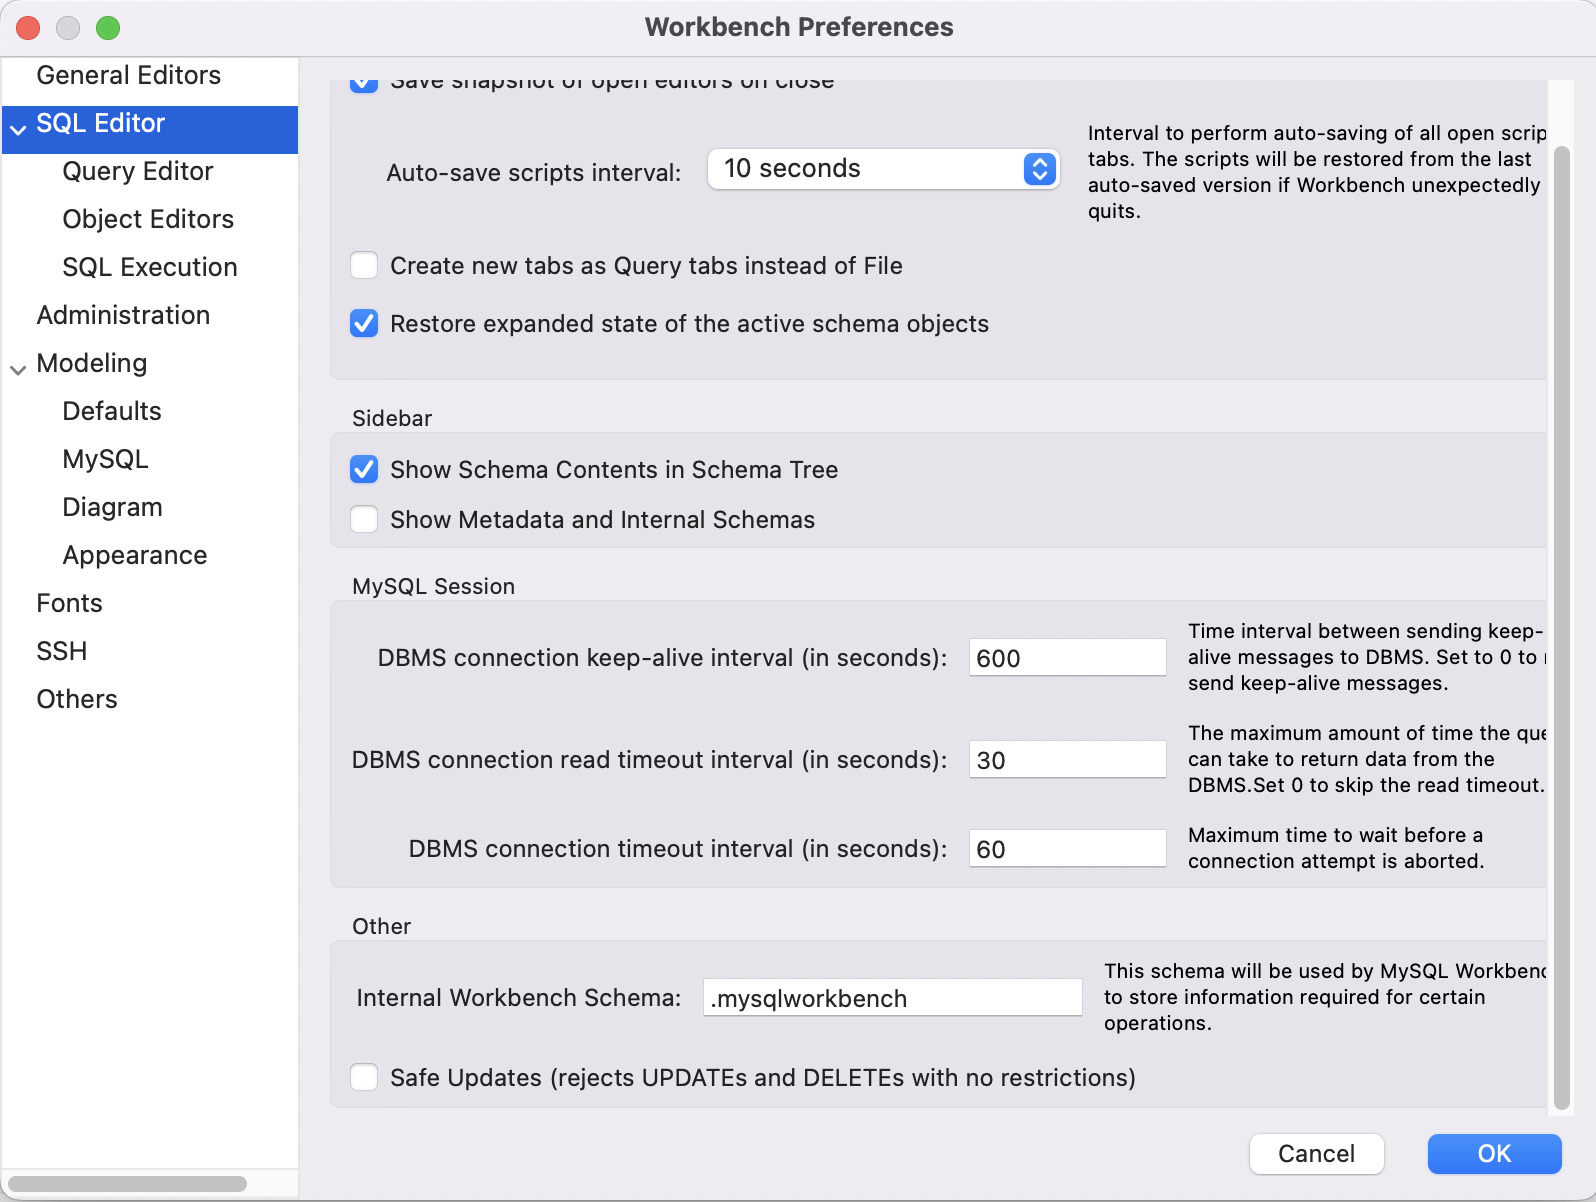The image size is (1596, 1202).
Task: Collapse the Modeling tree section
Action: tap(18, 370)
